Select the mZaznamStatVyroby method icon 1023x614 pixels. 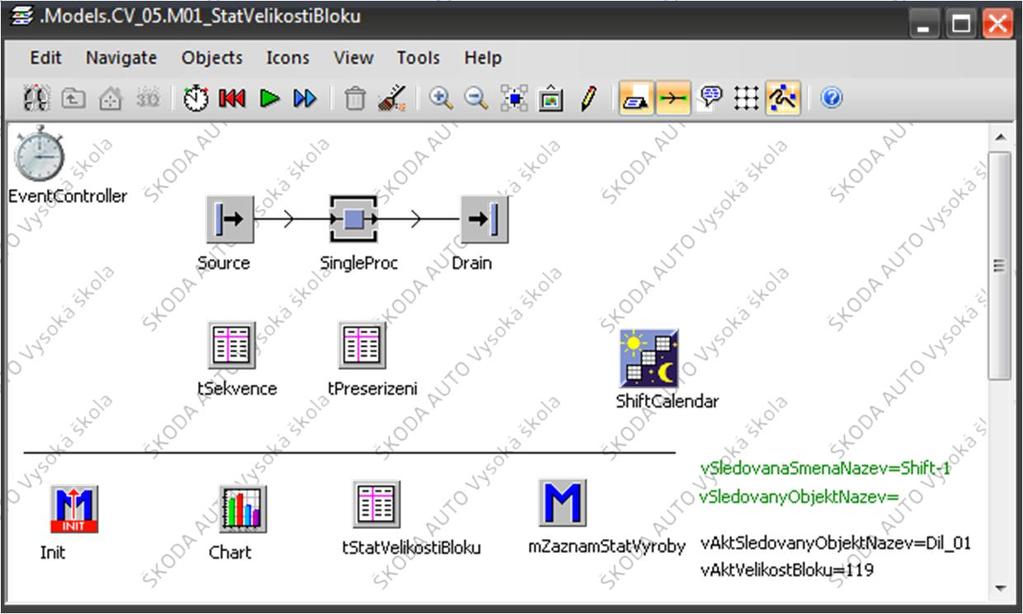[562, 503]
